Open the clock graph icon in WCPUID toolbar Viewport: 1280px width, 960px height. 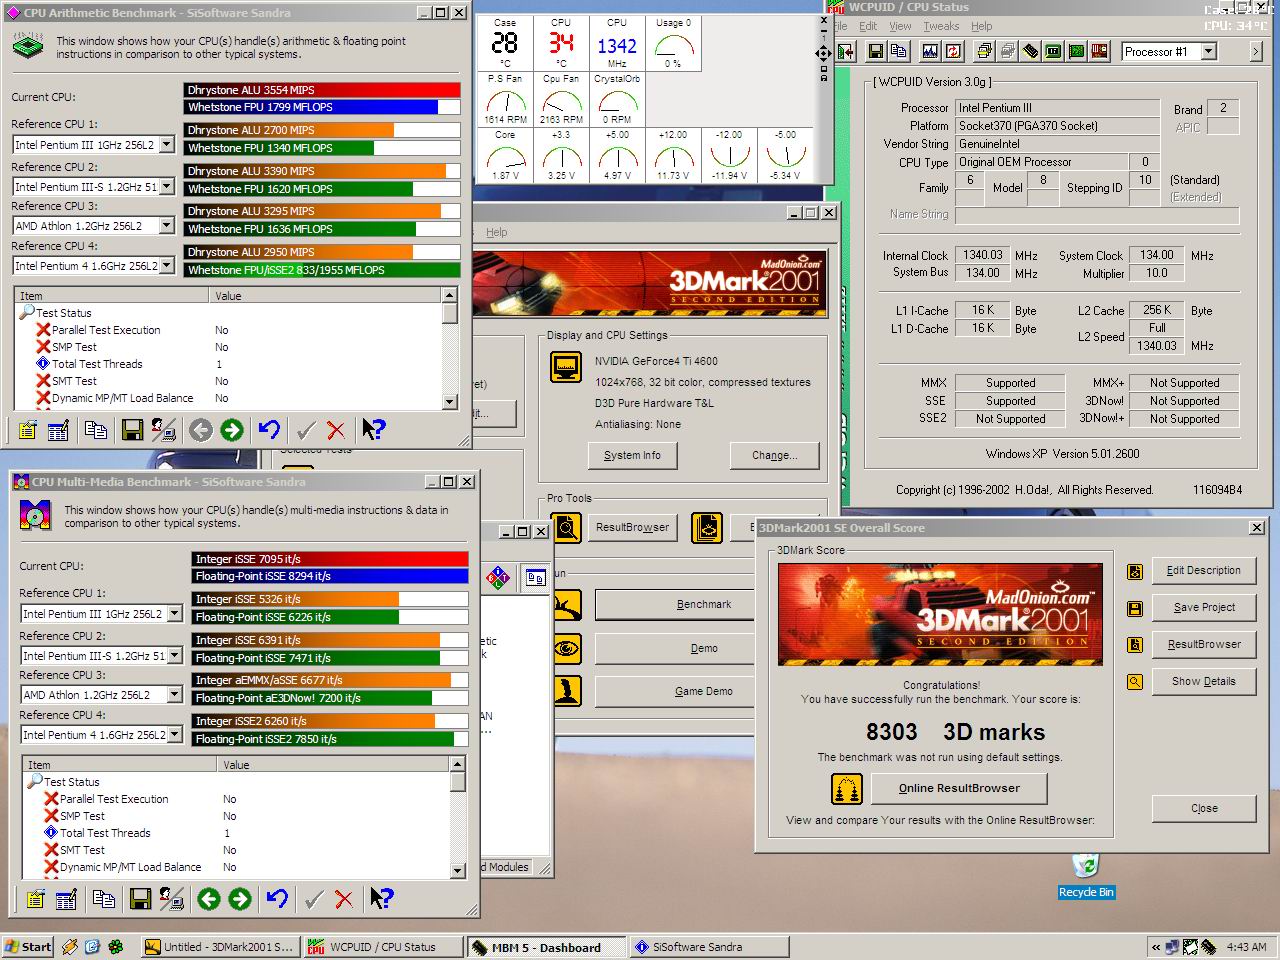tap(930, 51)
